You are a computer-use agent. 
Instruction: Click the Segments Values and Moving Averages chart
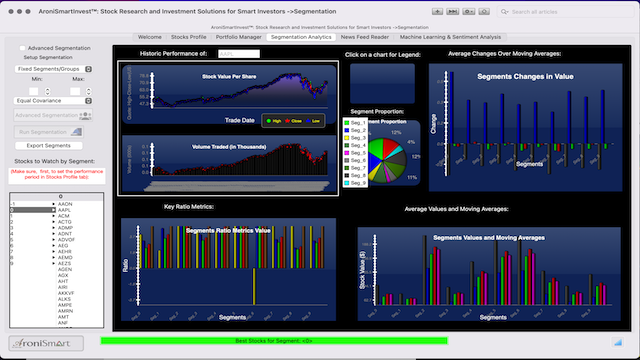[x=489, y=274]
